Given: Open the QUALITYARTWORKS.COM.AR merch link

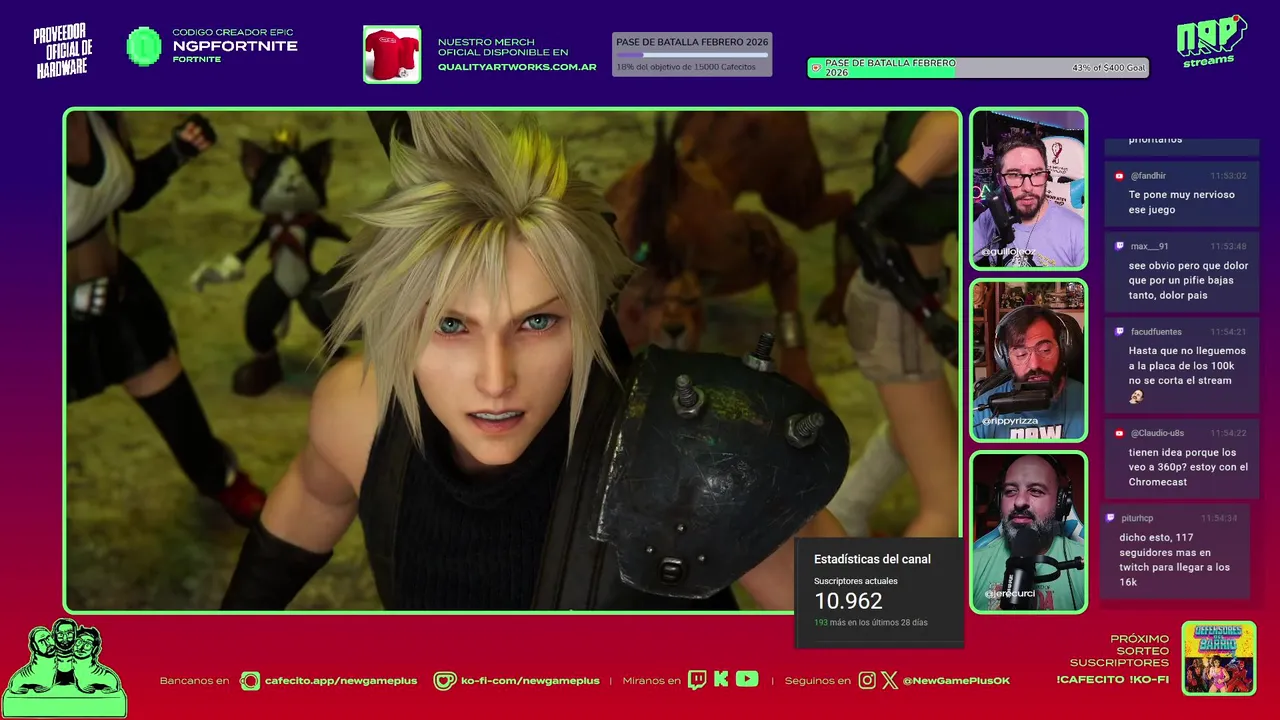Looking at the screenshot, I should coord(517,67).
